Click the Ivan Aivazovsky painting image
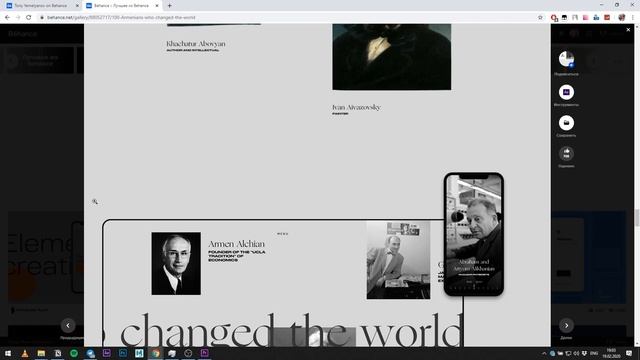640x360 pixels. coord(392,57)
